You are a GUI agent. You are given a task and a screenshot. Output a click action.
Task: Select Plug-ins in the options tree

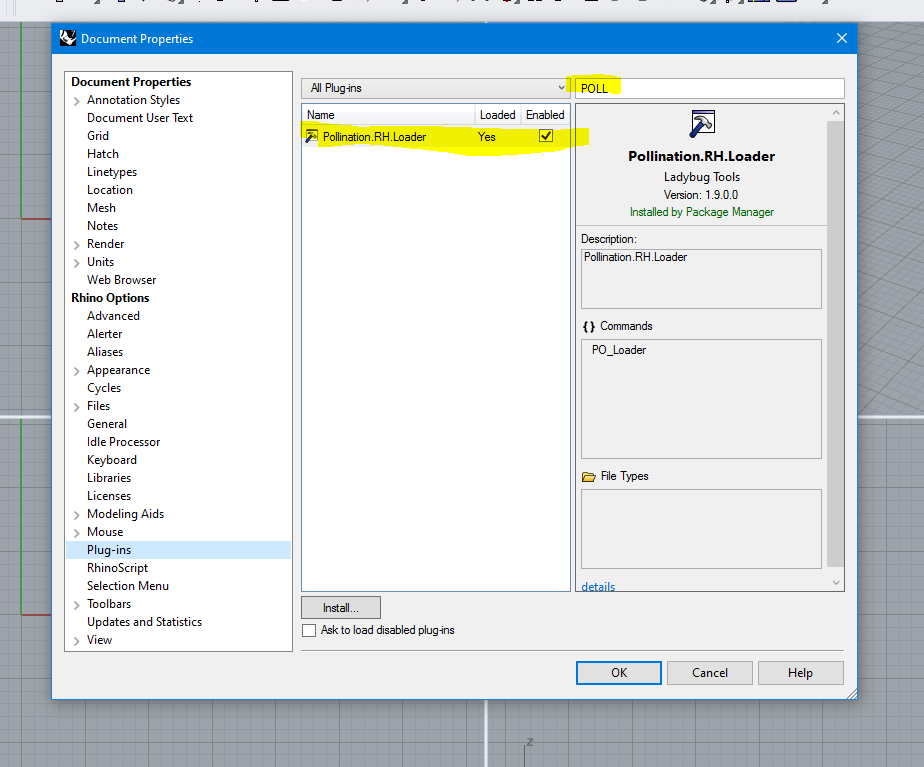(x=109, y=550)
